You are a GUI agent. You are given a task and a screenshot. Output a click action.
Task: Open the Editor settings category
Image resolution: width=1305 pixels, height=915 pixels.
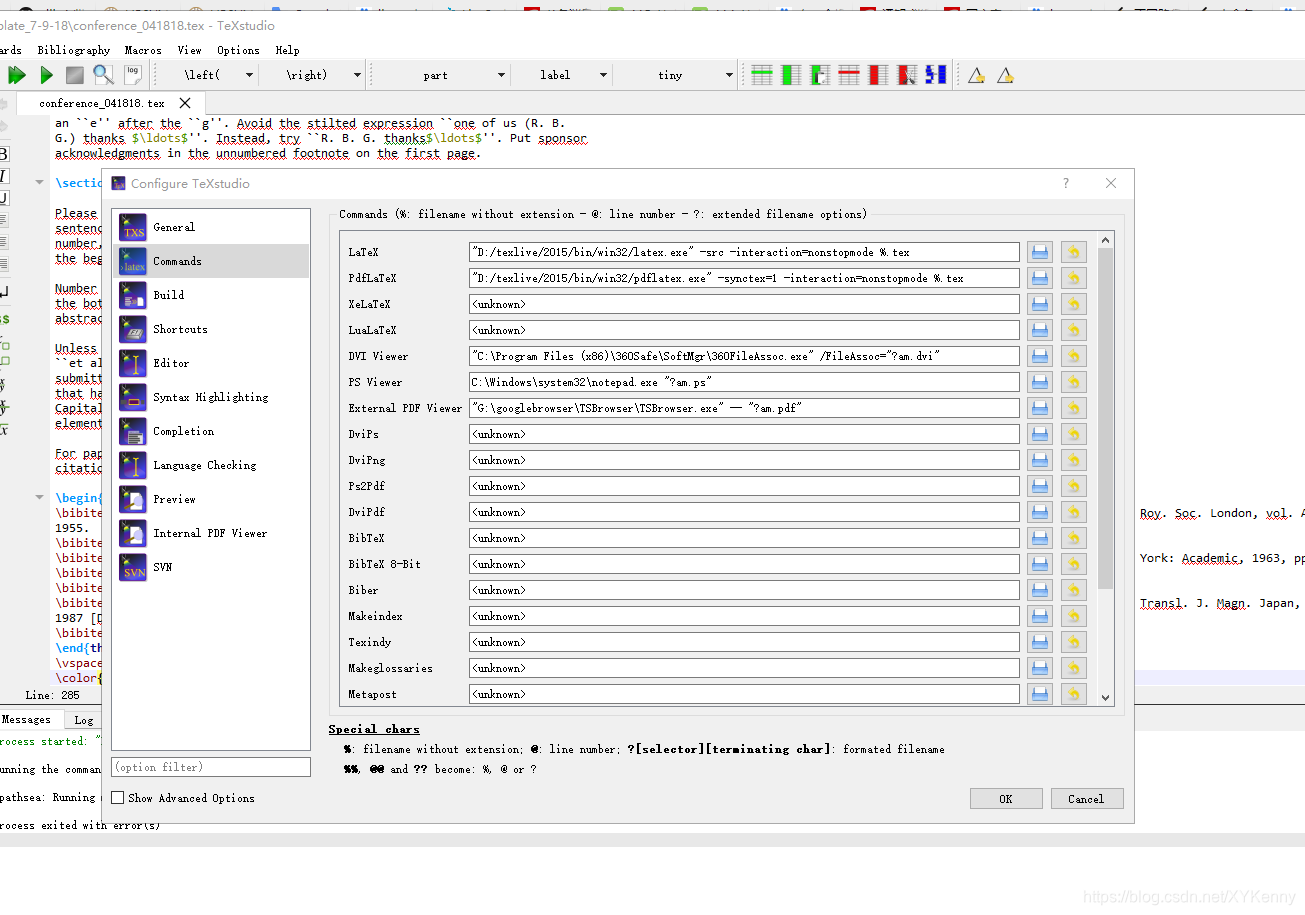(211, 363)
